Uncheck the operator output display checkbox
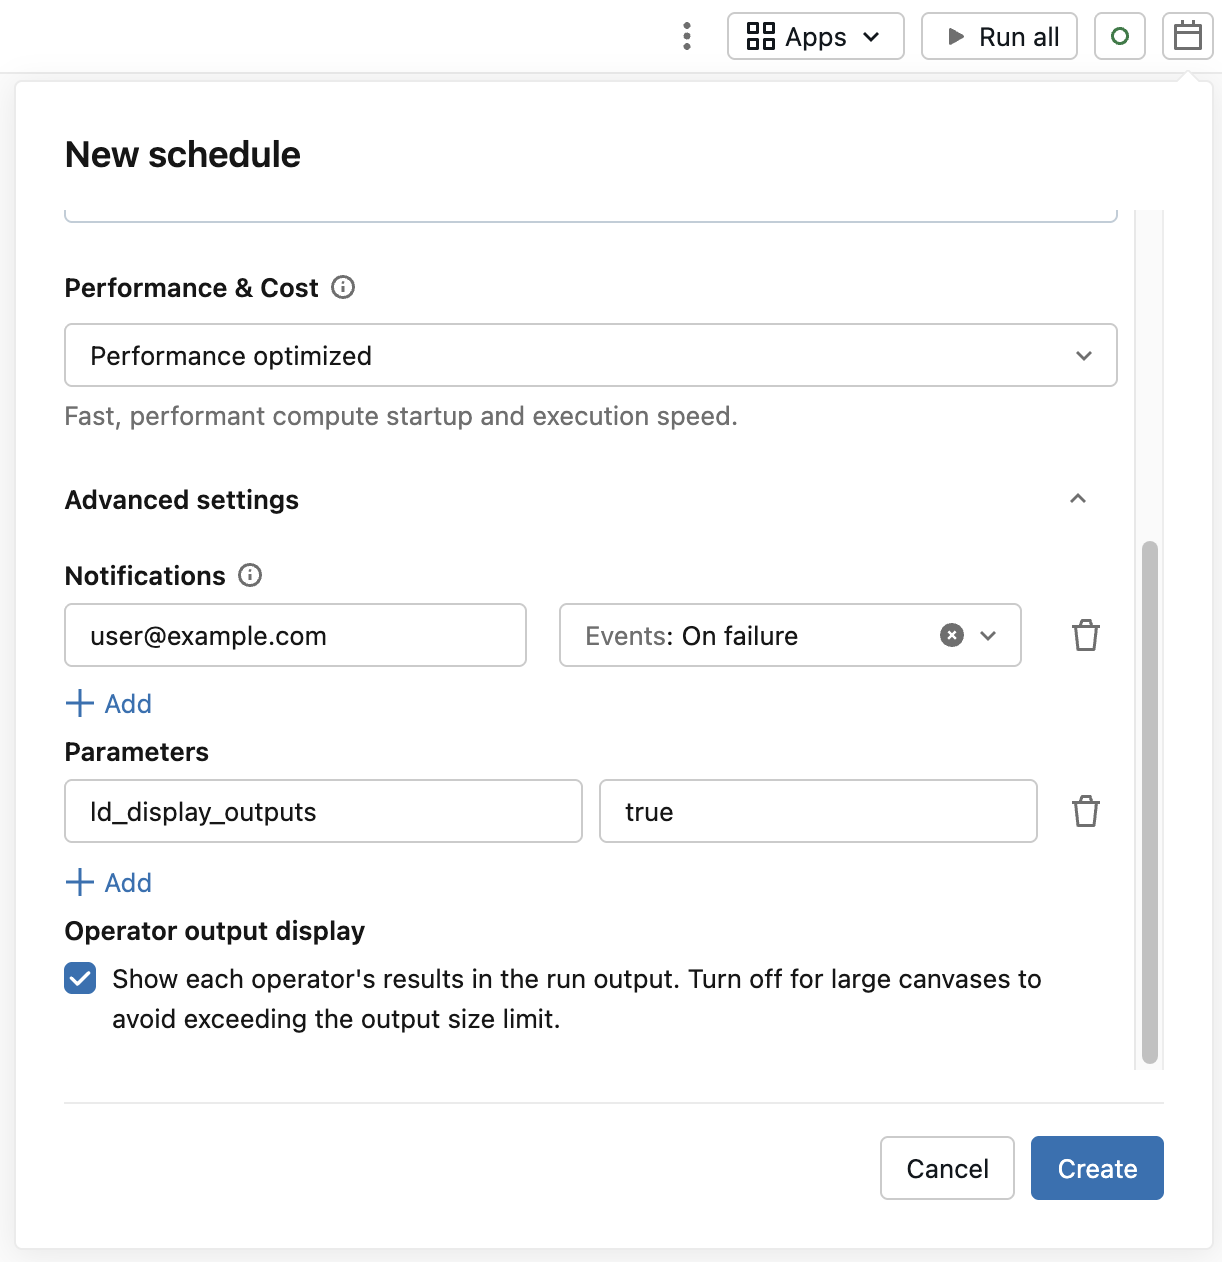1222x1262 pixels. pos(80,978)
